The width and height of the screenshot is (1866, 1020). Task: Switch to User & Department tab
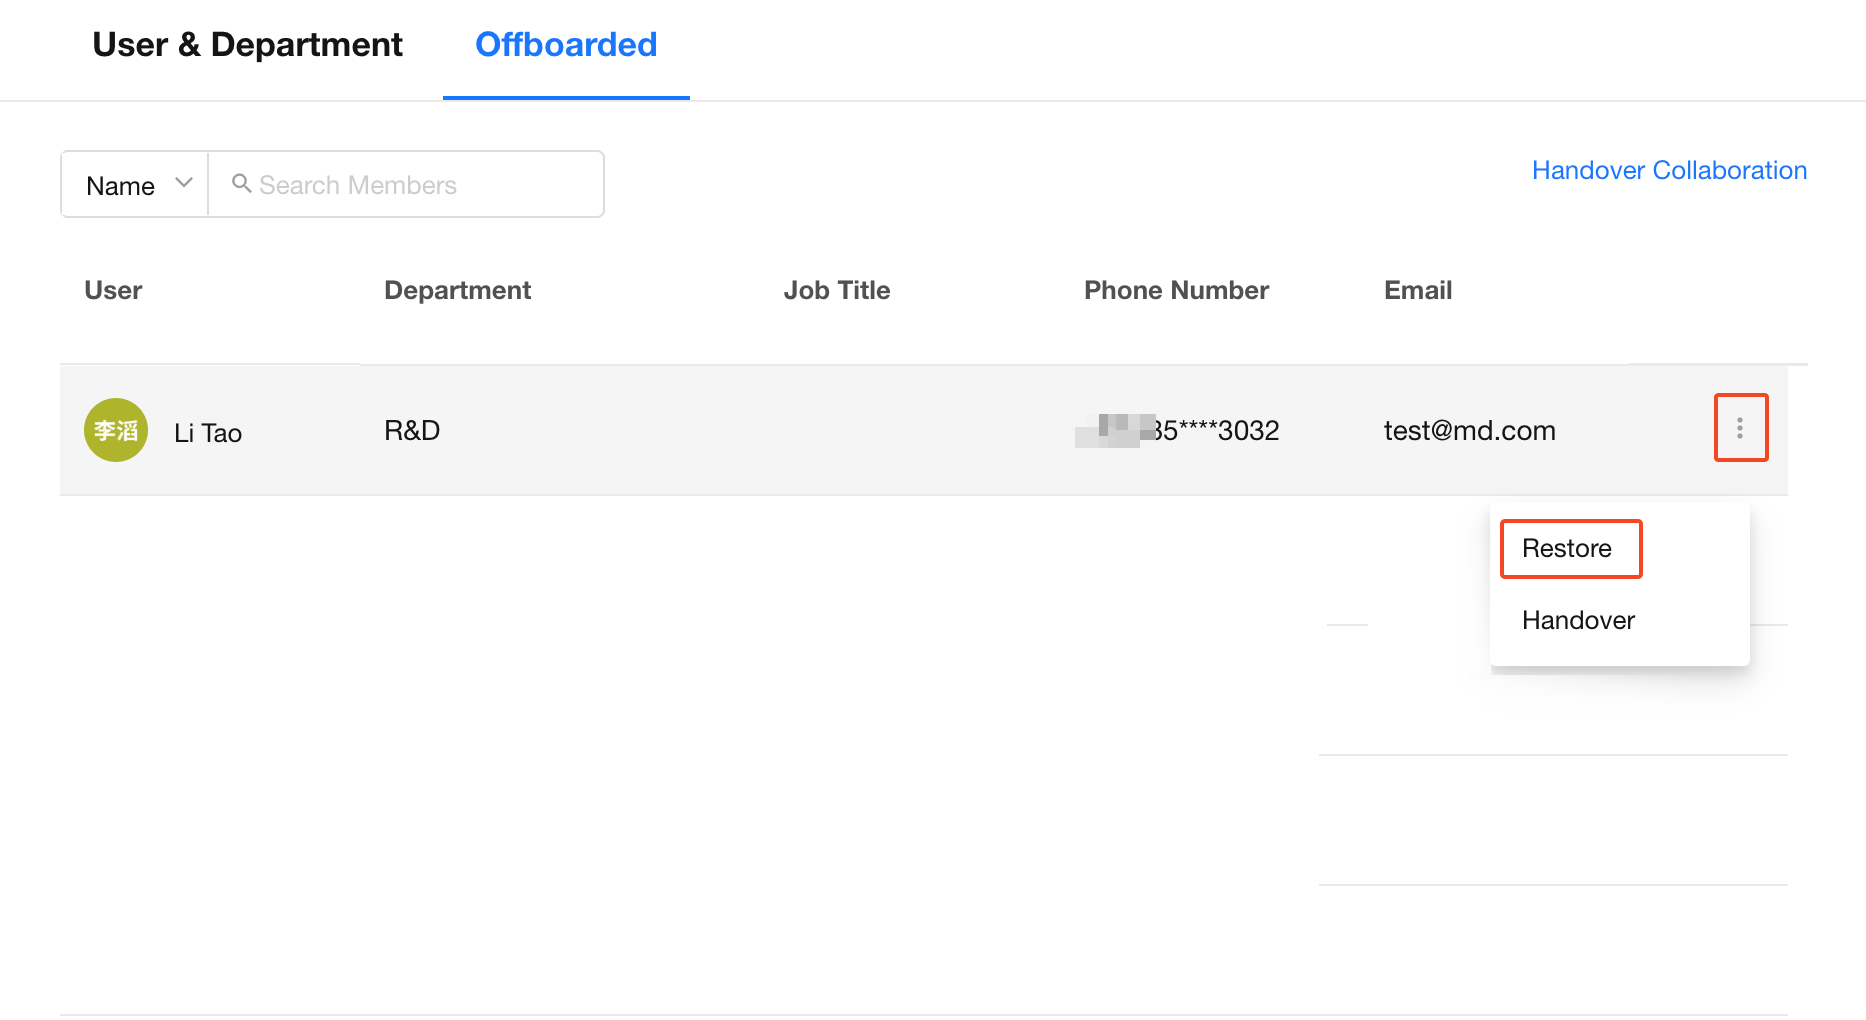coord(247,45)
